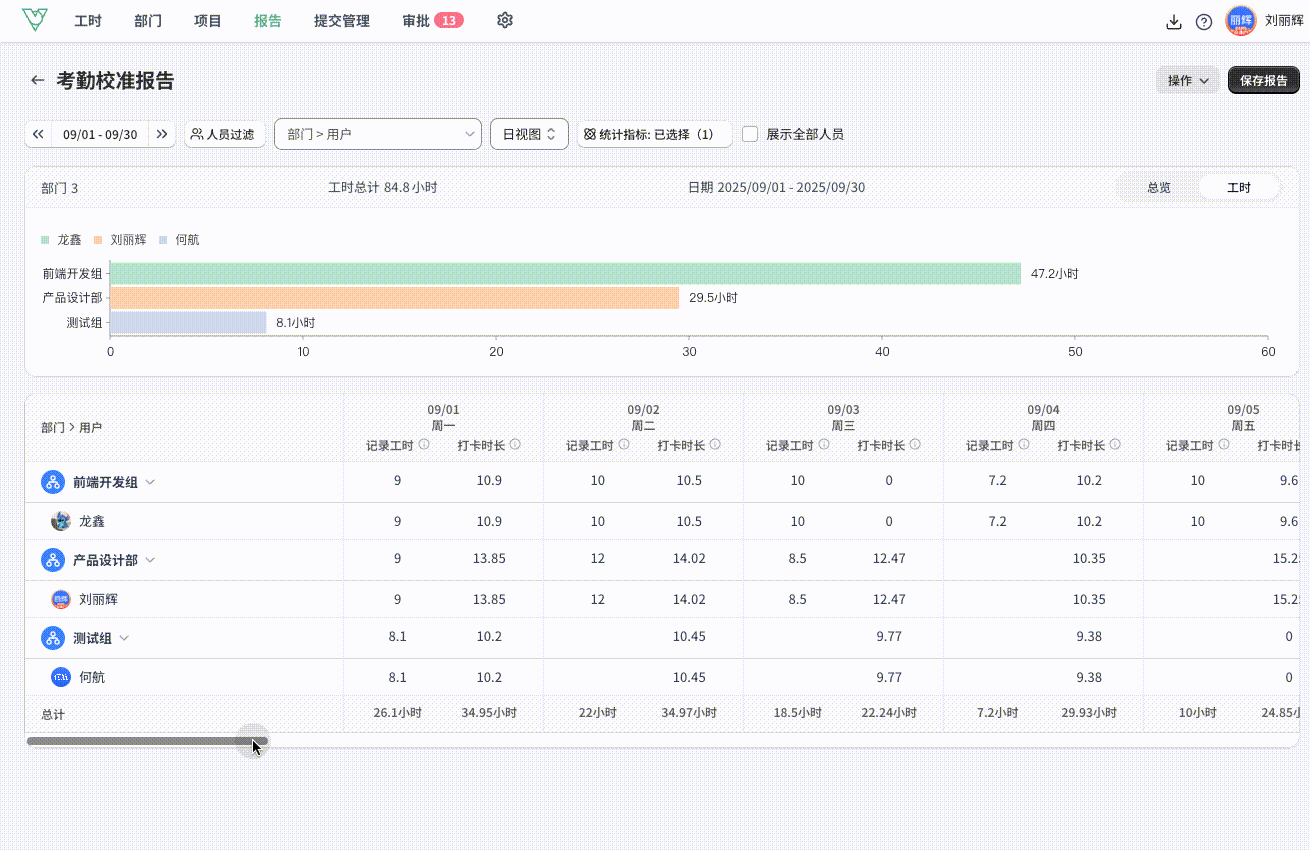Open the settings gear in top navigation
Image resolution: width=1310 pixels, height=850 pixels.
pos(505,20)
